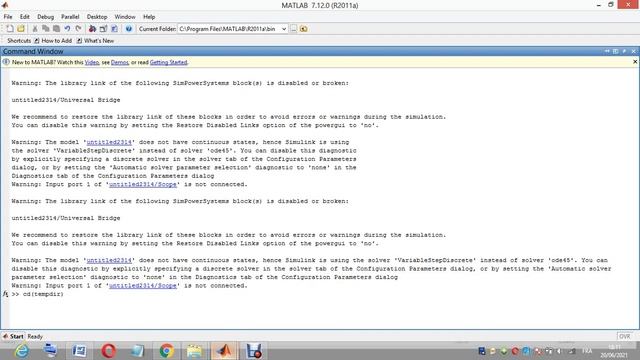Open the Window menu

point(125,17)
